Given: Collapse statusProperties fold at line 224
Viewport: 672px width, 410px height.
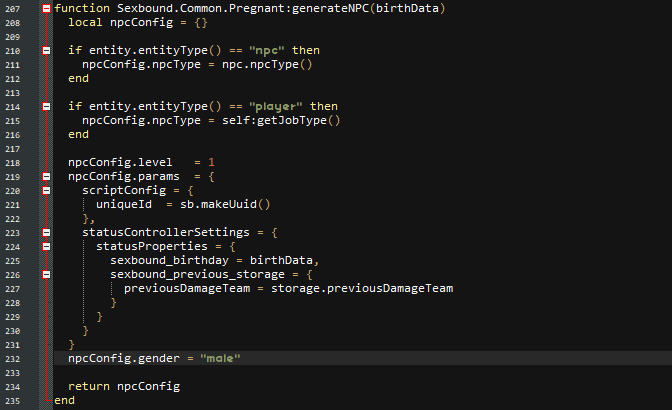Looking at the screenshot, I should pos(46,247).
